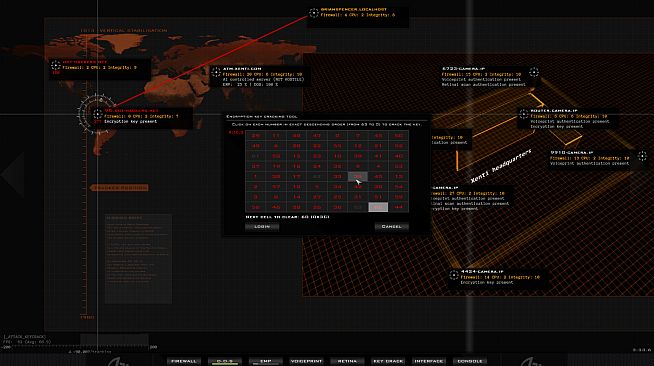The image size is (654, 366).
Task: Click the 'Xenti headquarters' label on the grid
Action: coord(501,166)
